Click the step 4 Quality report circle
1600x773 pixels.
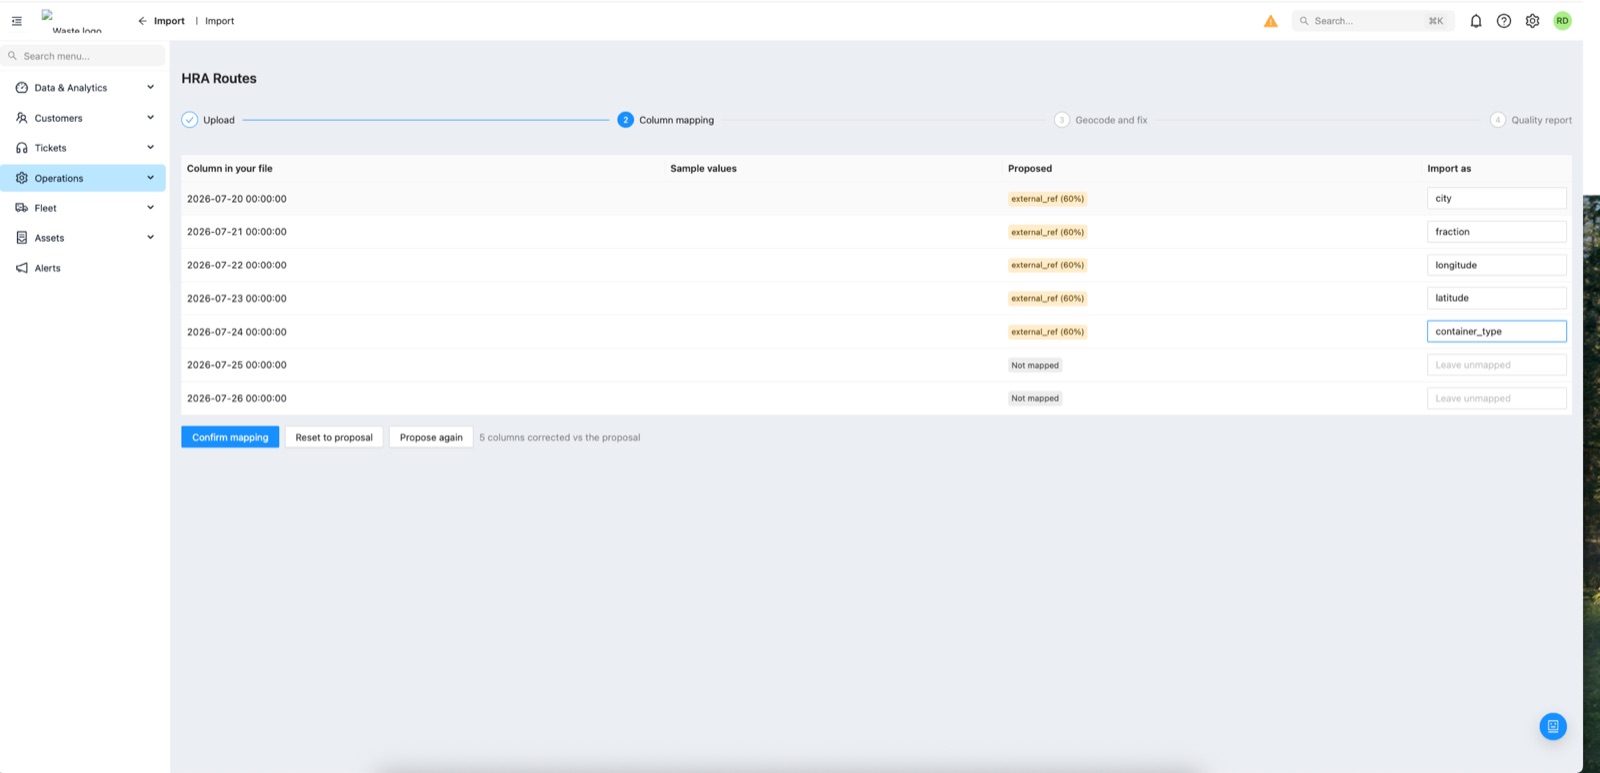(x=1497, y=120)
